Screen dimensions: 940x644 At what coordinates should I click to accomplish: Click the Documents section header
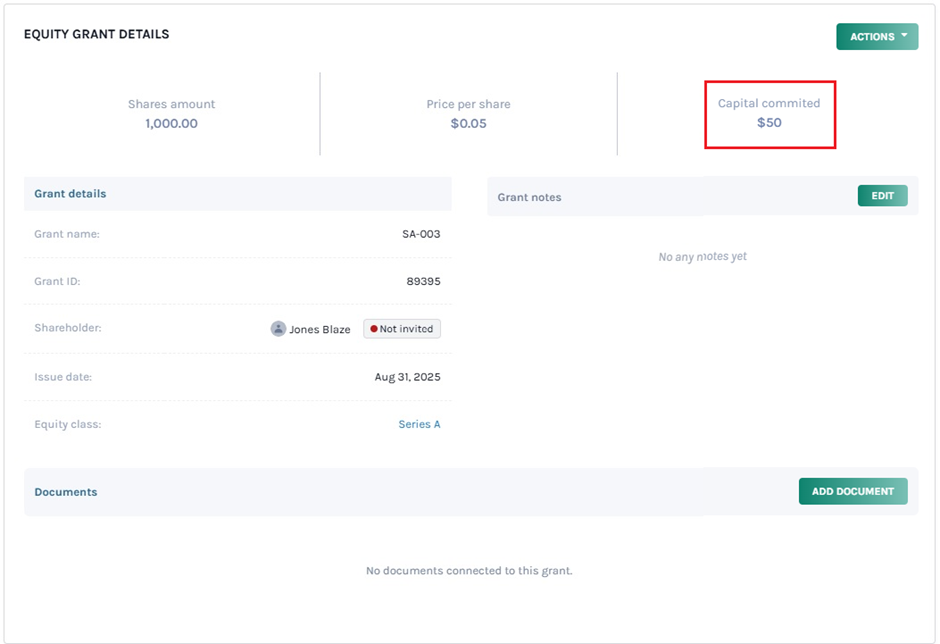click(66, 492)
